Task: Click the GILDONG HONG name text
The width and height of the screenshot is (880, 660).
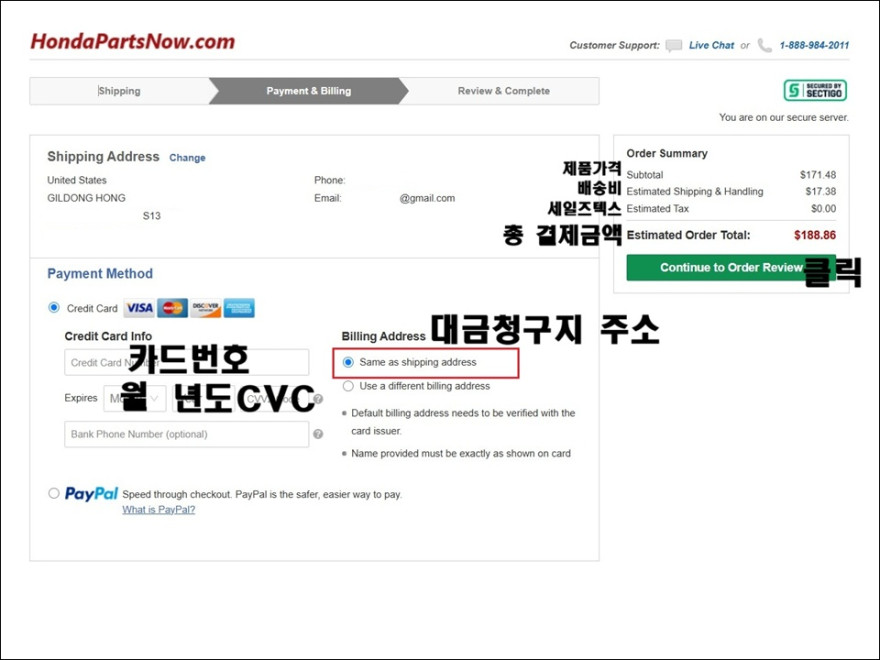Action: (86, 198)
